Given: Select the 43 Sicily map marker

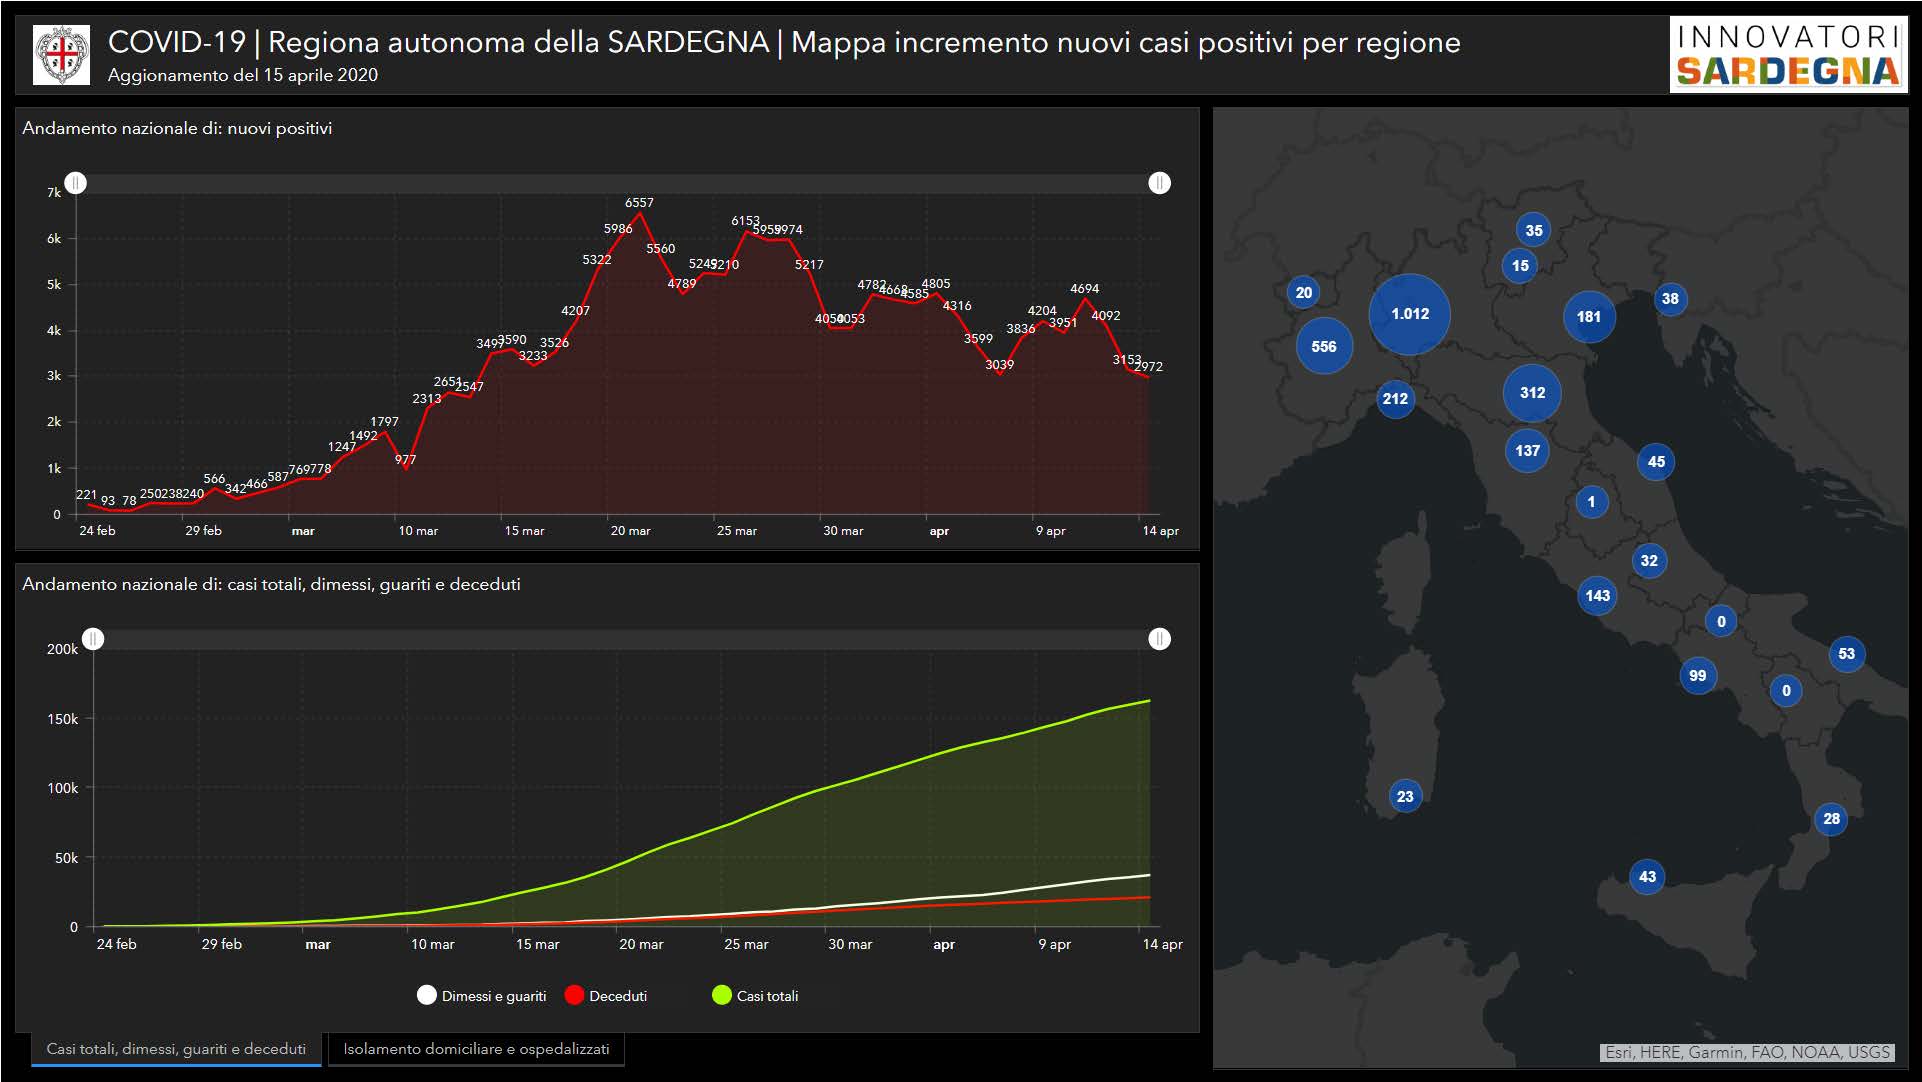Looking at the screenshot, I should [1647, 877].
